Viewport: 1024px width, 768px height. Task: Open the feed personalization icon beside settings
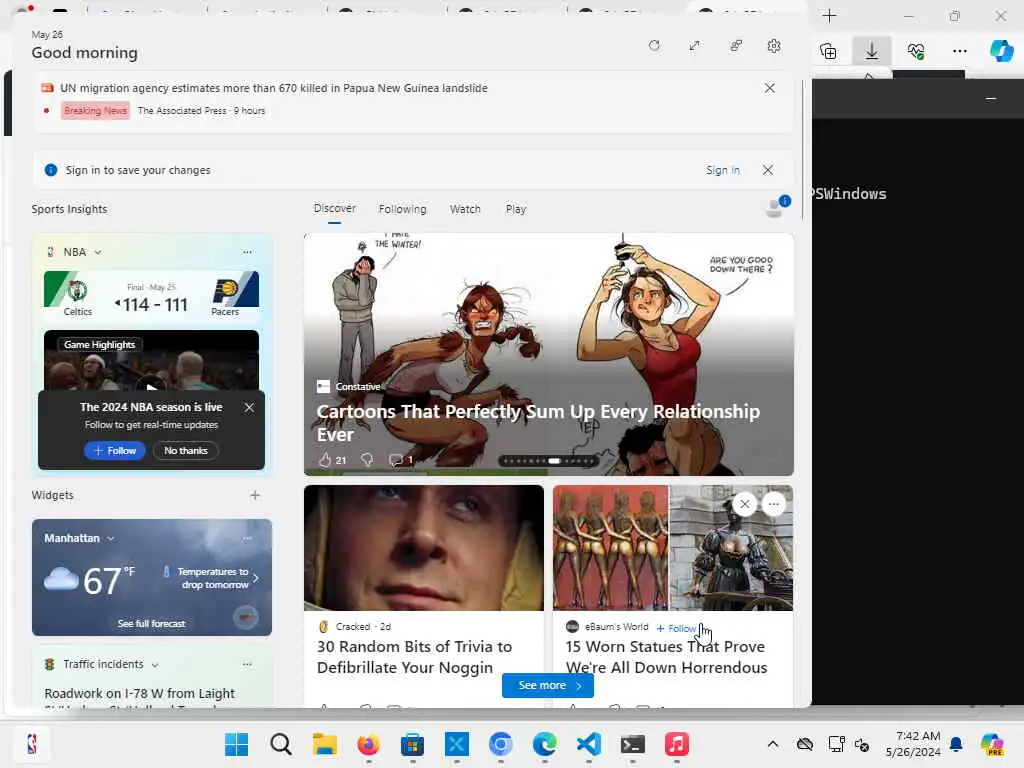(736, 46)
